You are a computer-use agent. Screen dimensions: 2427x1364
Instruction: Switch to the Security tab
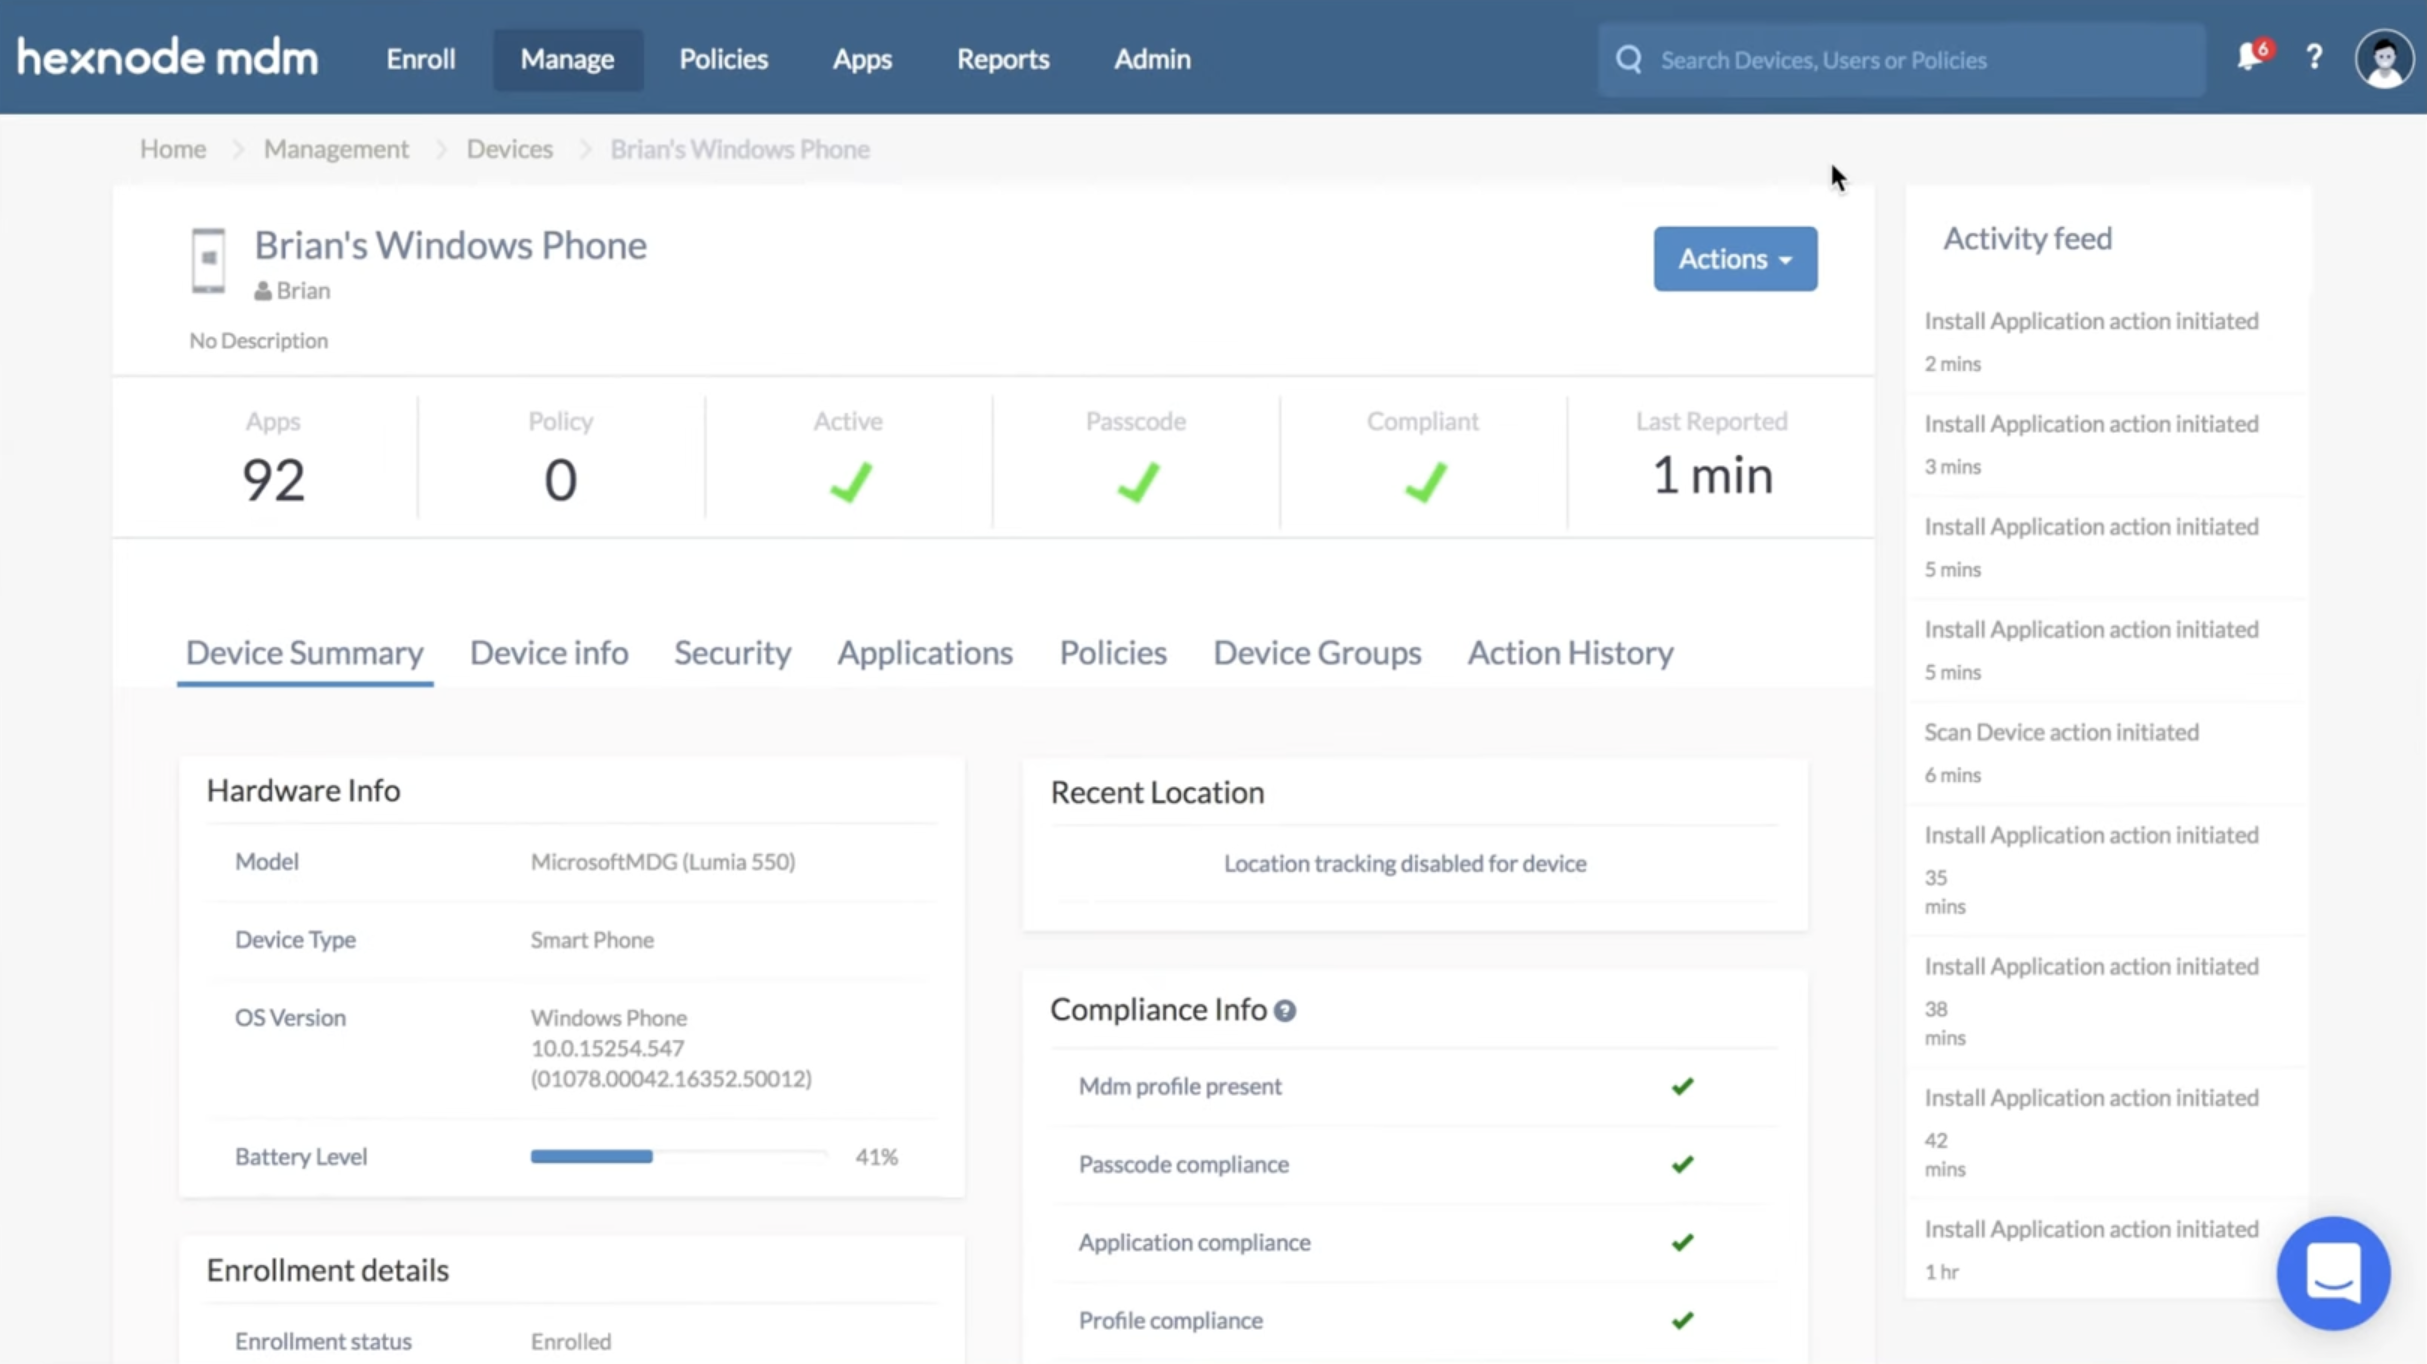733,652
